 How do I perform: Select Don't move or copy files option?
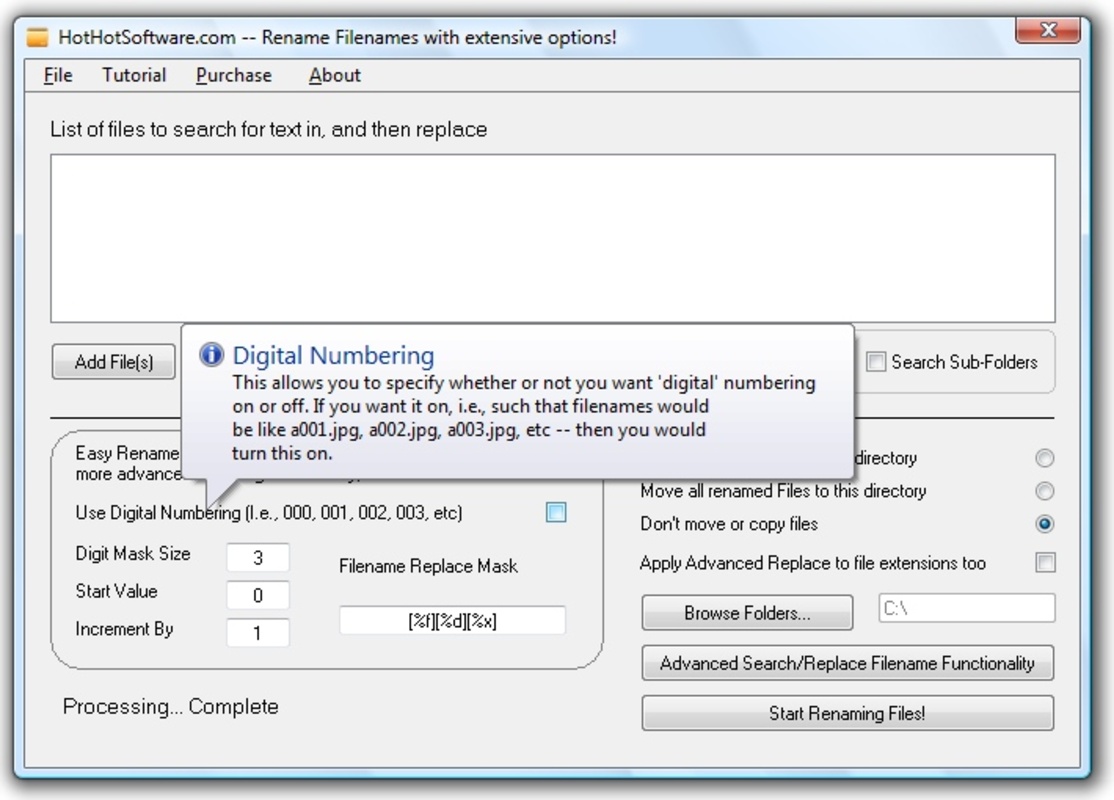1044,524
